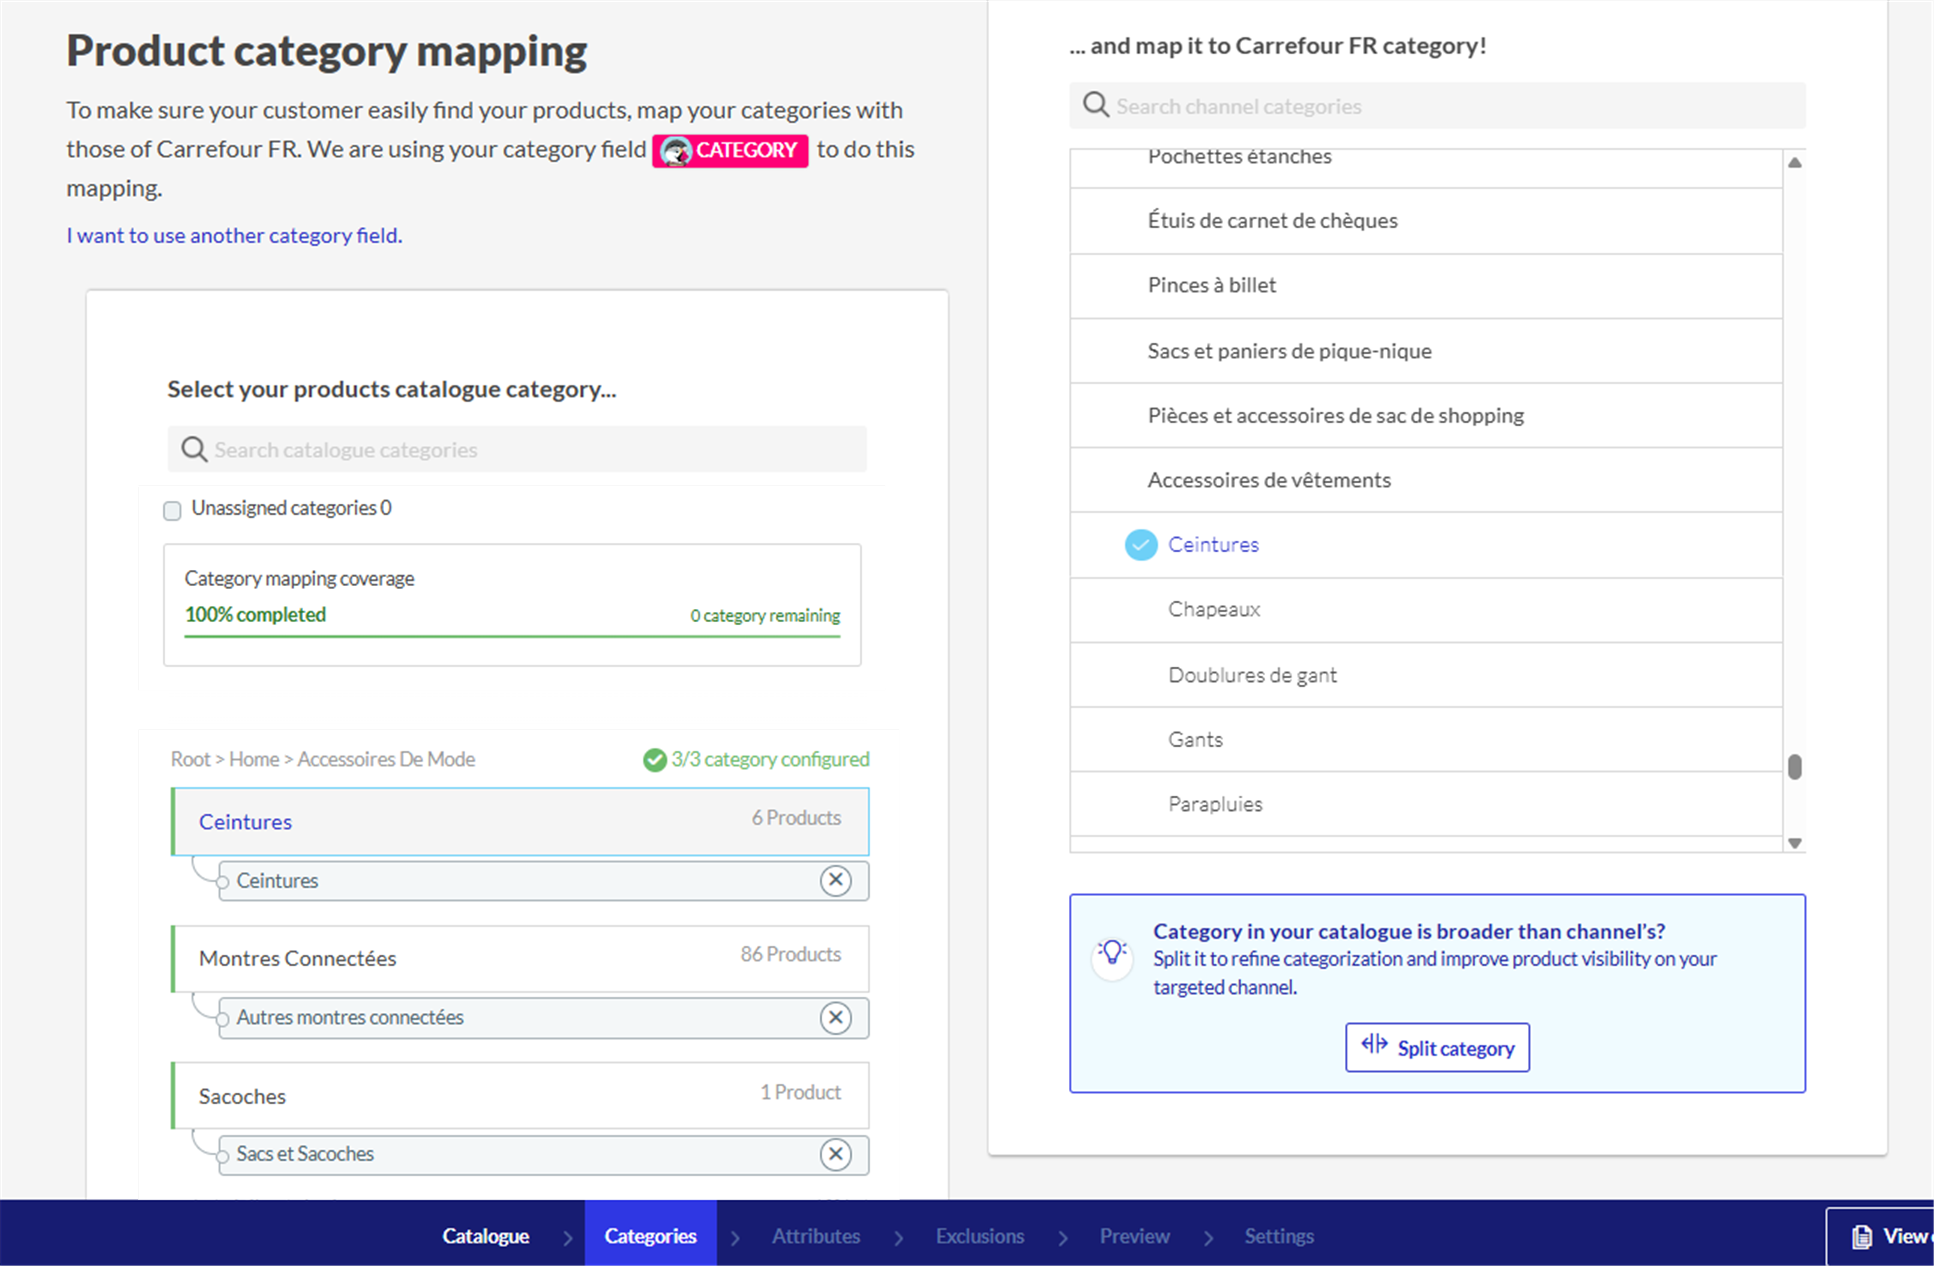1934x1266 pixels.
Task: Choose Chapeaux in the channel category list
Action: click(1214, 609)
